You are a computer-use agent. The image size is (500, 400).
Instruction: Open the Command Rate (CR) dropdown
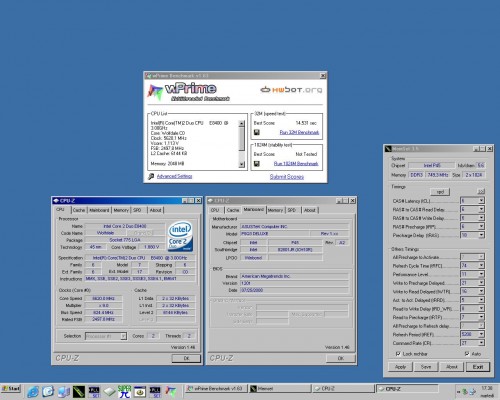(481, 343)
